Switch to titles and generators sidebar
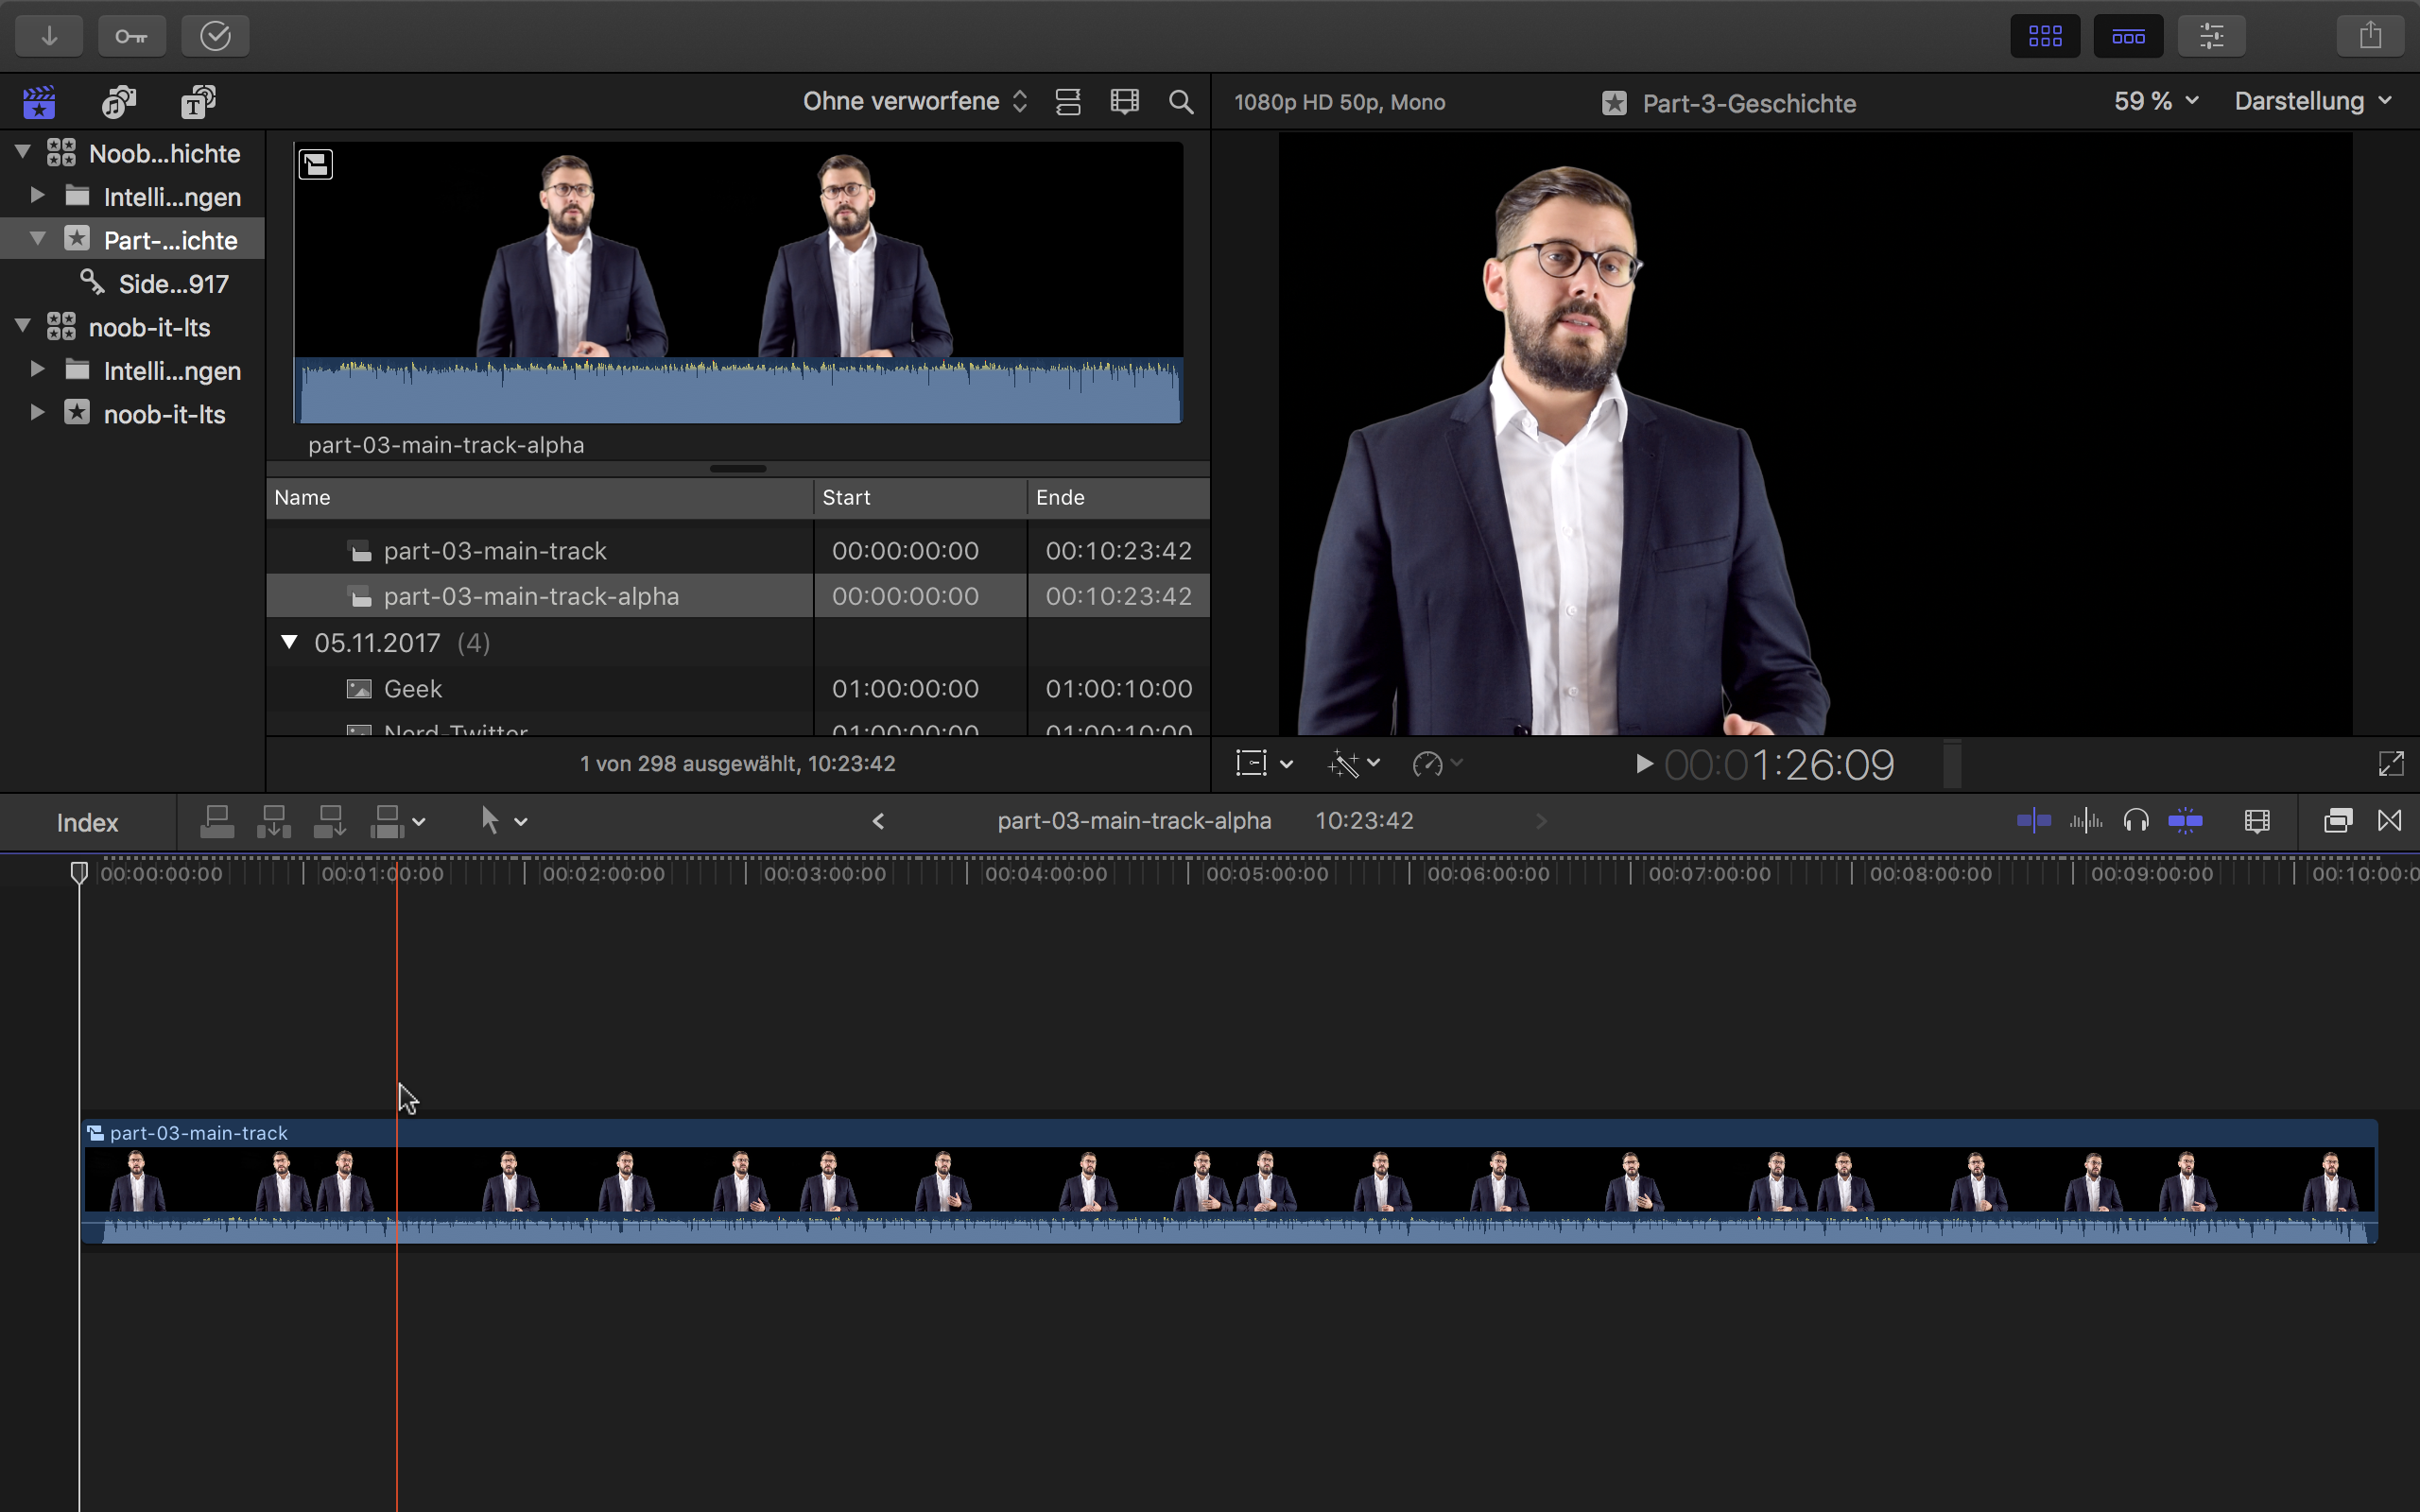The width and height of the screenshot is (2420, 1512). pos(198,102)
